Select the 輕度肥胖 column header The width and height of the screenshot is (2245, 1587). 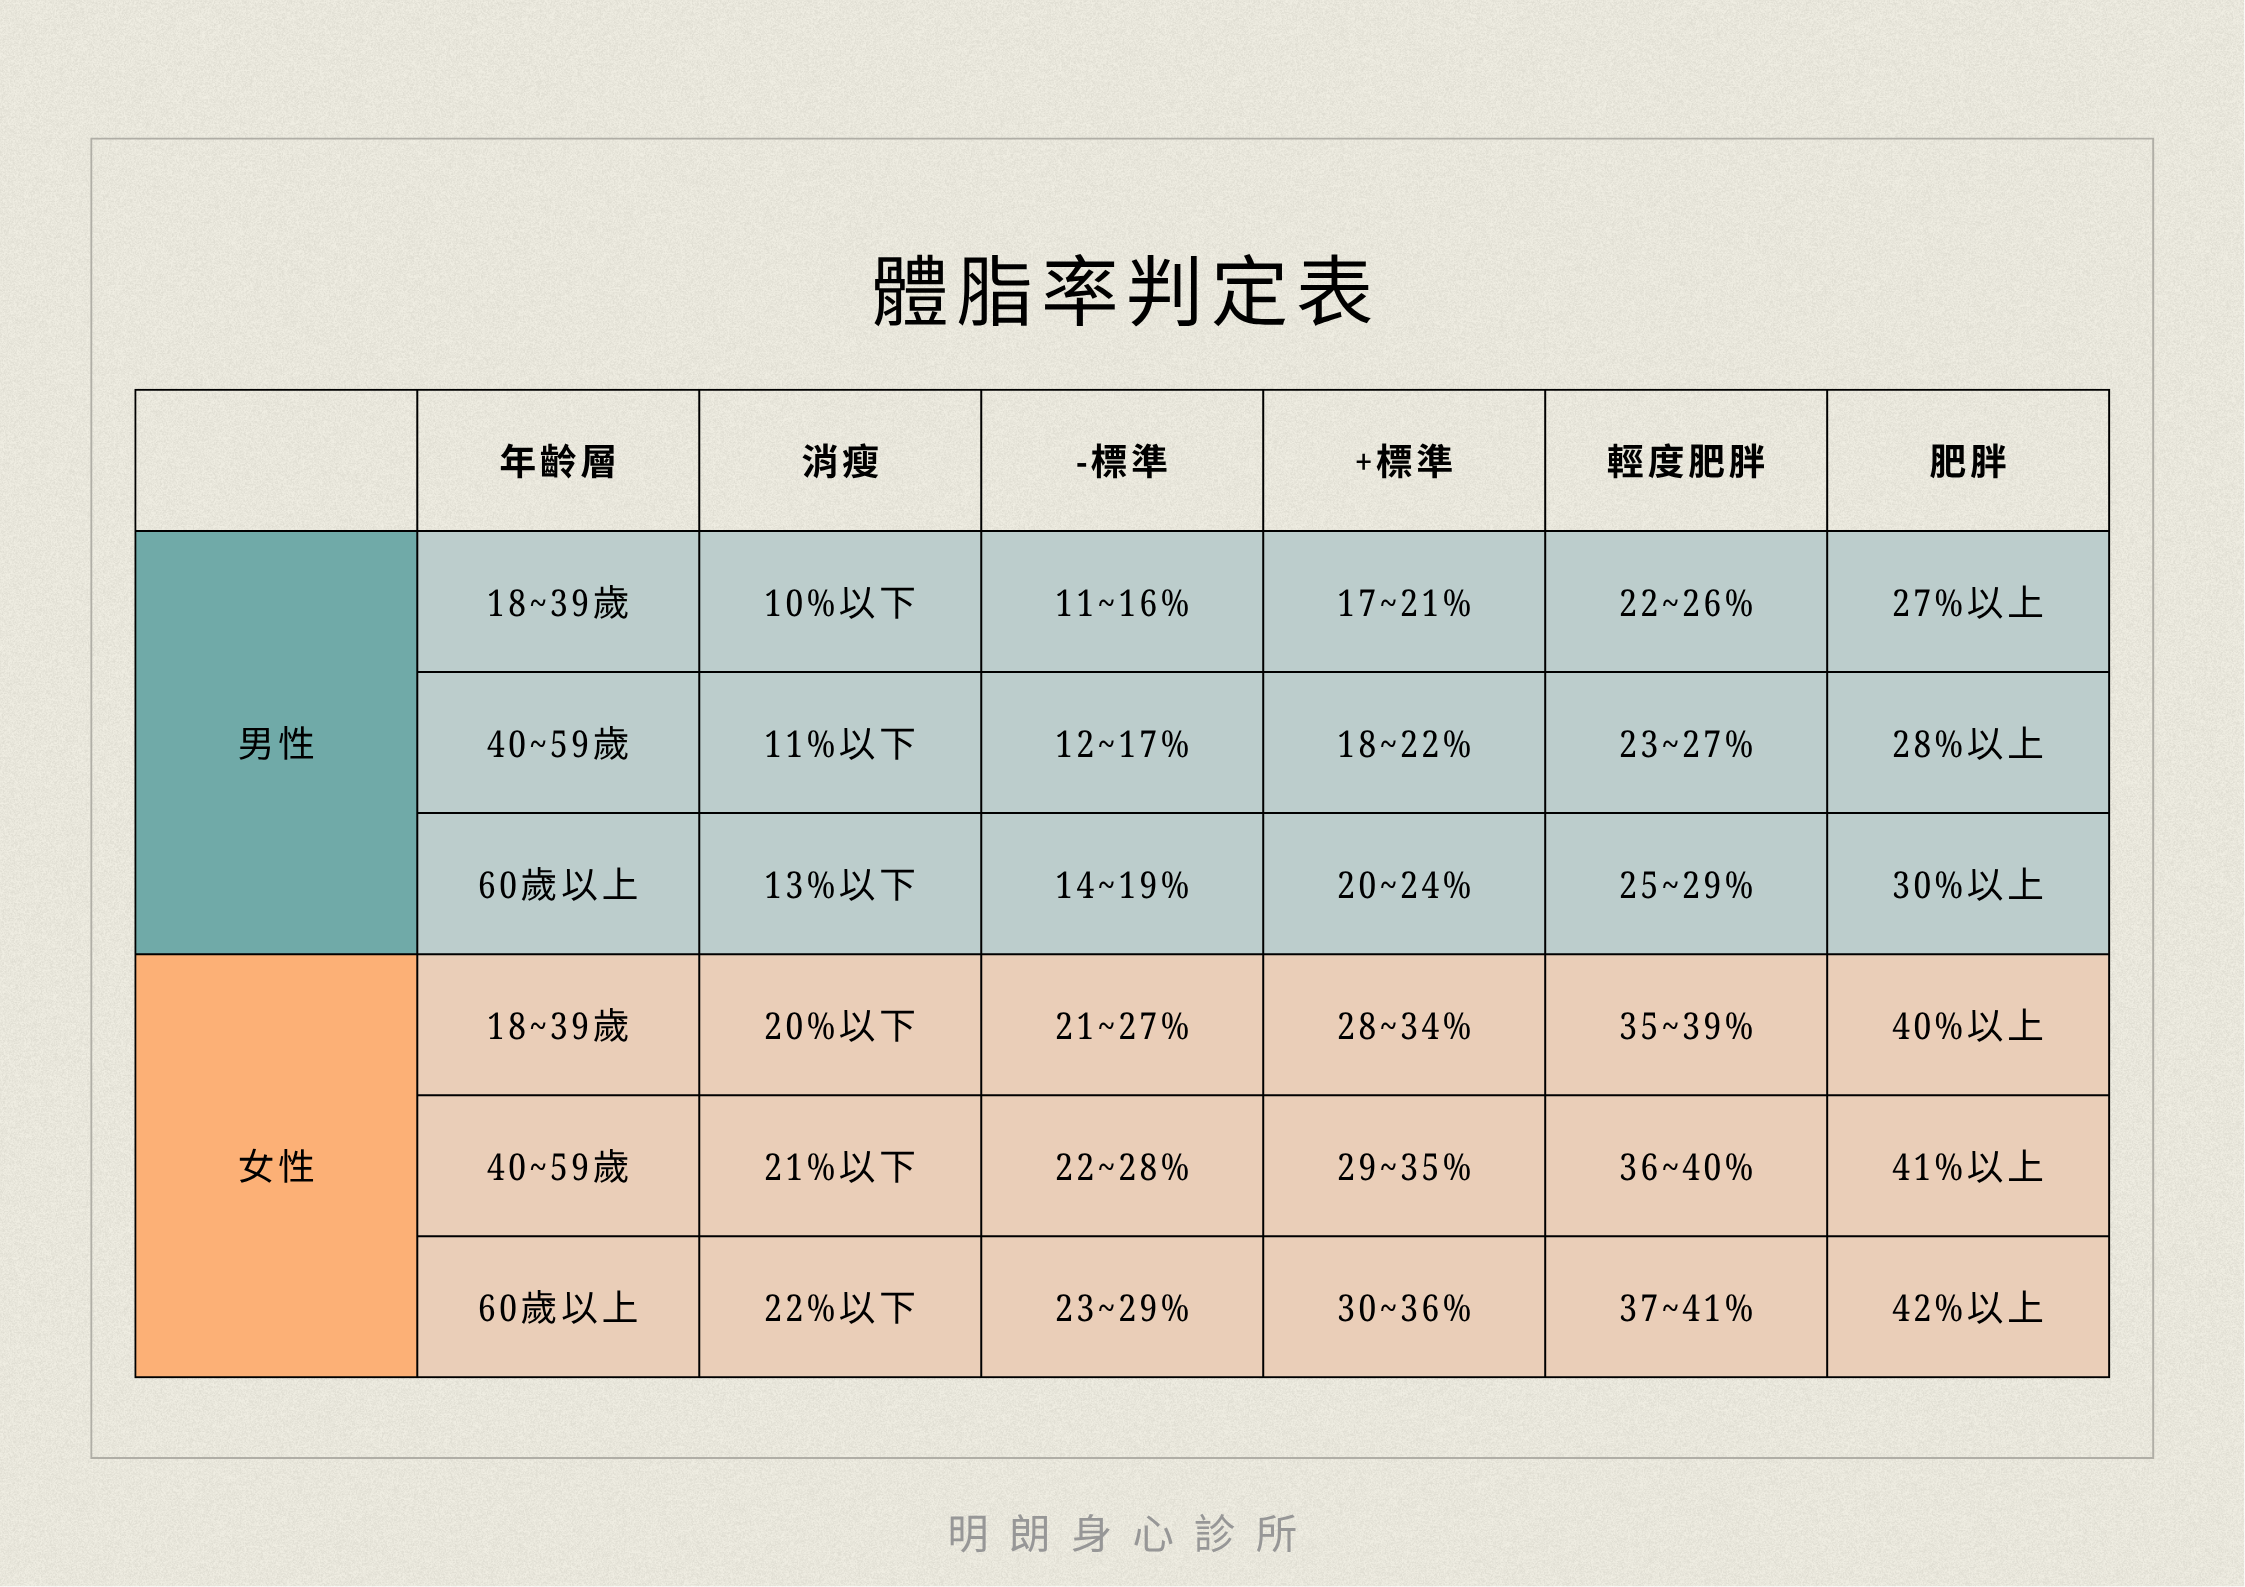coord(1686,461)
